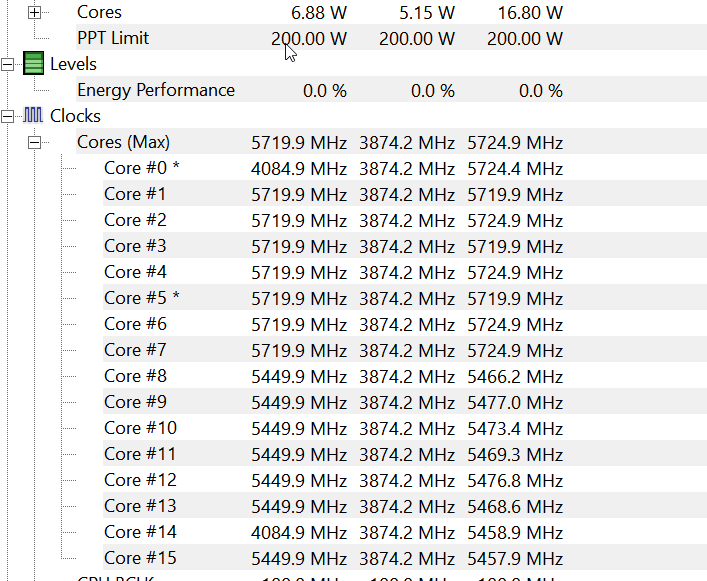
Task: Click the Core #11 entry
Action: [x=140, y=454]
